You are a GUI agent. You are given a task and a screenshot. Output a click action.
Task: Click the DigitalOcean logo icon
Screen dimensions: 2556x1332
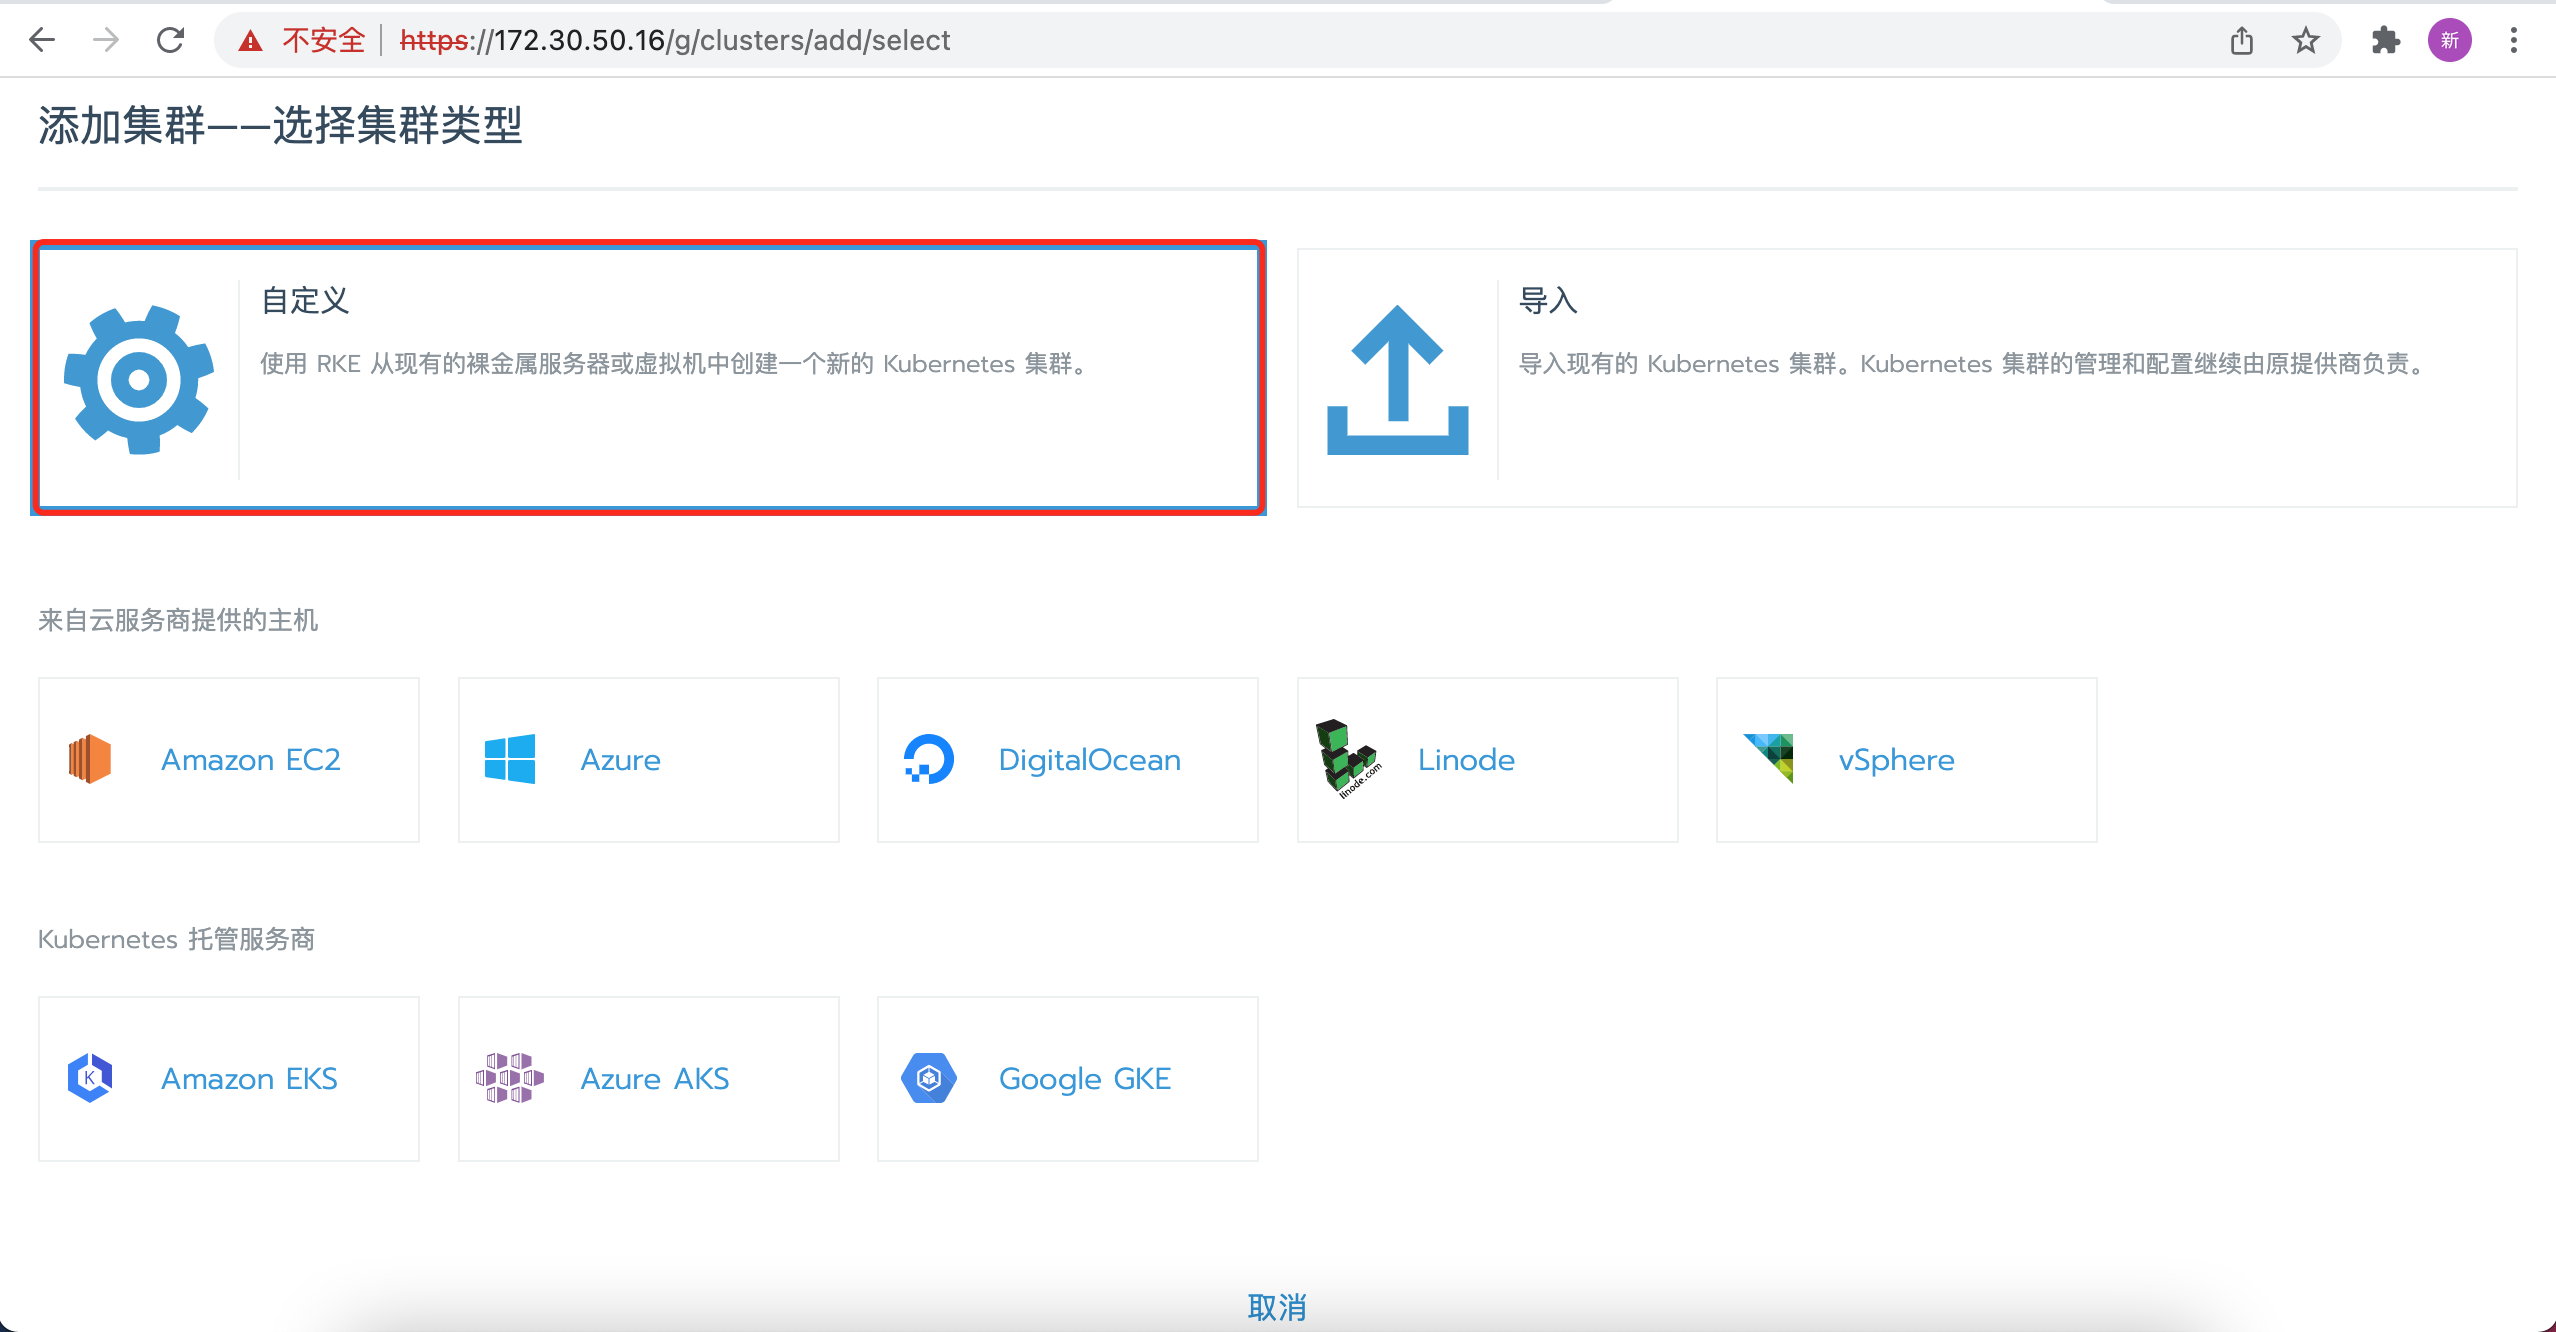coord(929,759)
